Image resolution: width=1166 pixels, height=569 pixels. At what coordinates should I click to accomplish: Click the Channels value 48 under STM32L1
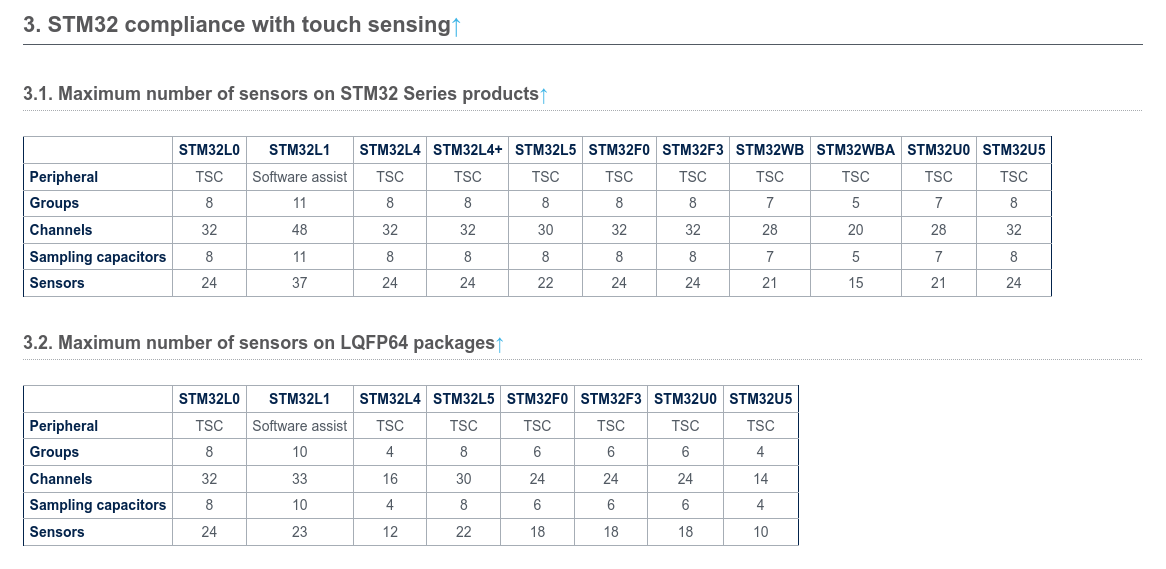point(299,230)
